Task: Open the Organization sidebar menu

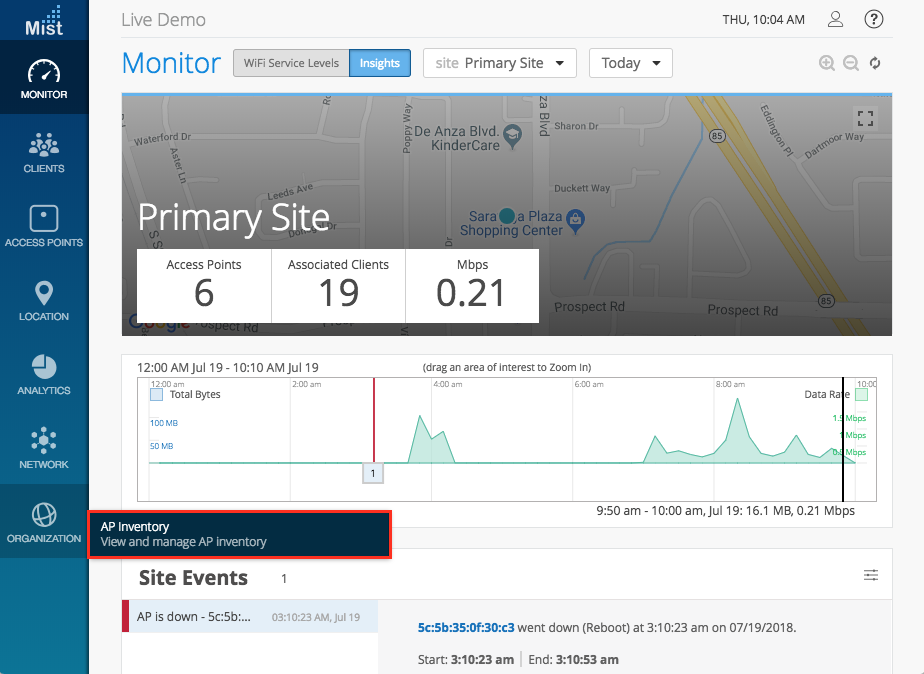Action: [x=44, y=523]
